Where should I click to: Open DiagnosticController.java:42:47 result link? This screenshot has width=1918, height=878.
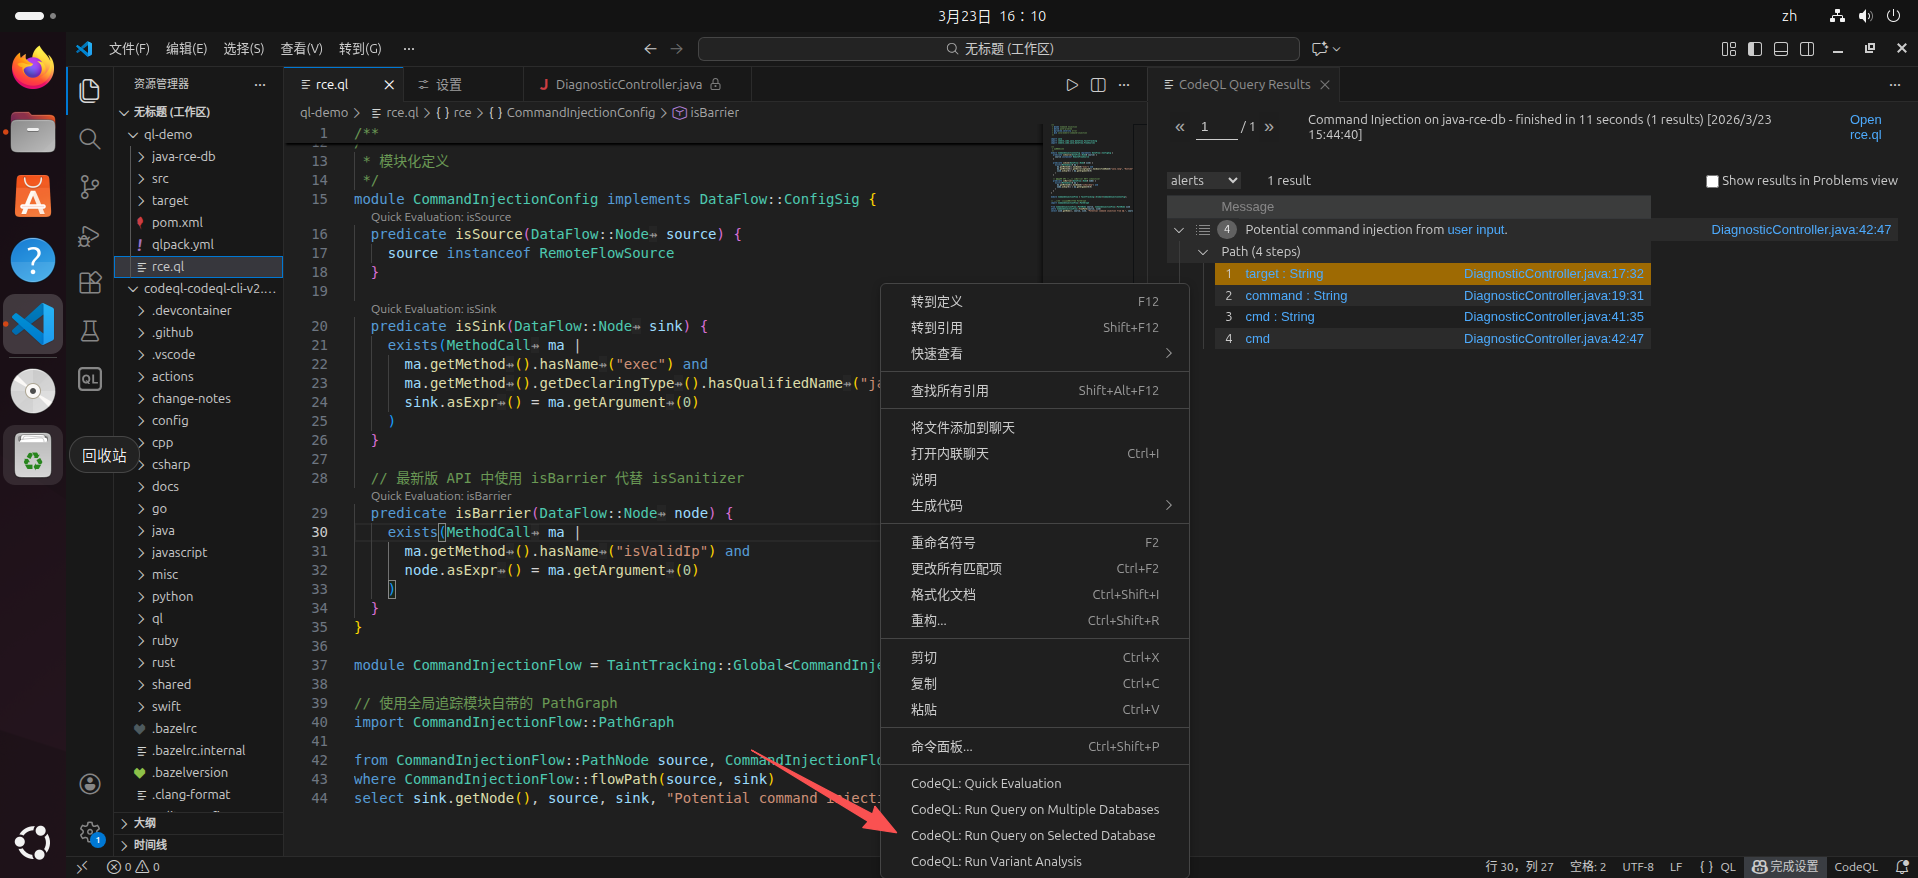[x=1800, y=230]
